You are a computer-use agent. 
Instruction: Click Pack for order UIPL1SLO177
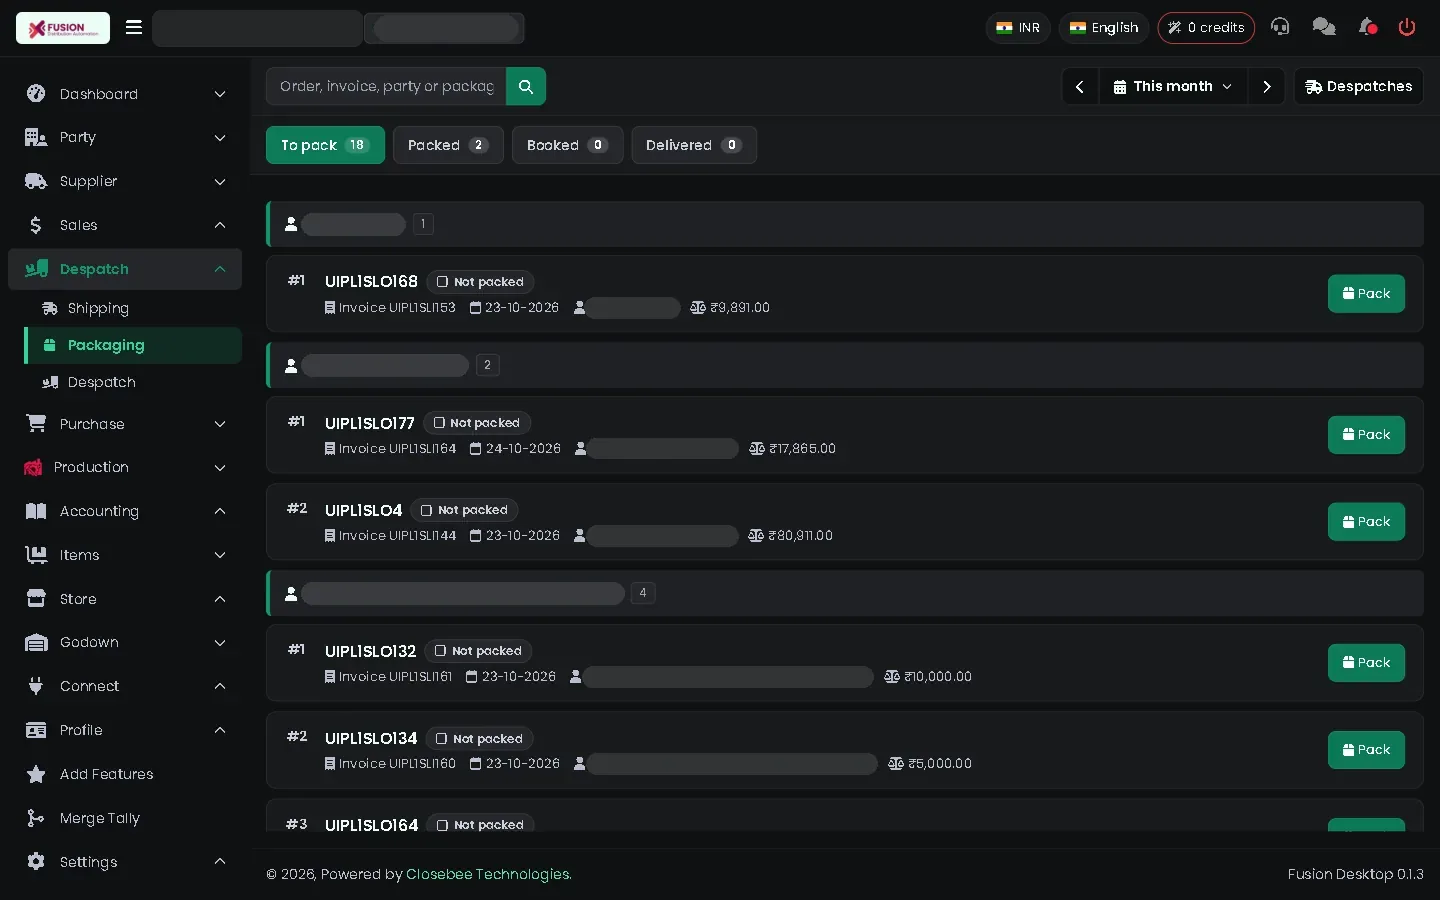[x=1366, y=435]
